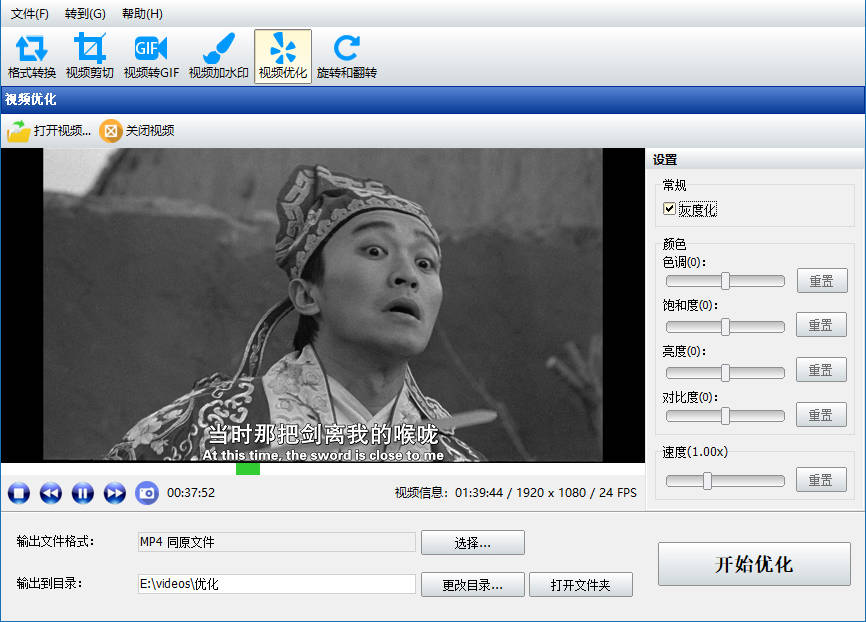Uncheck the 灰度化 grayscale checkbox
The width and height of the screenshot is (866, 622).
tap(670, 209)
